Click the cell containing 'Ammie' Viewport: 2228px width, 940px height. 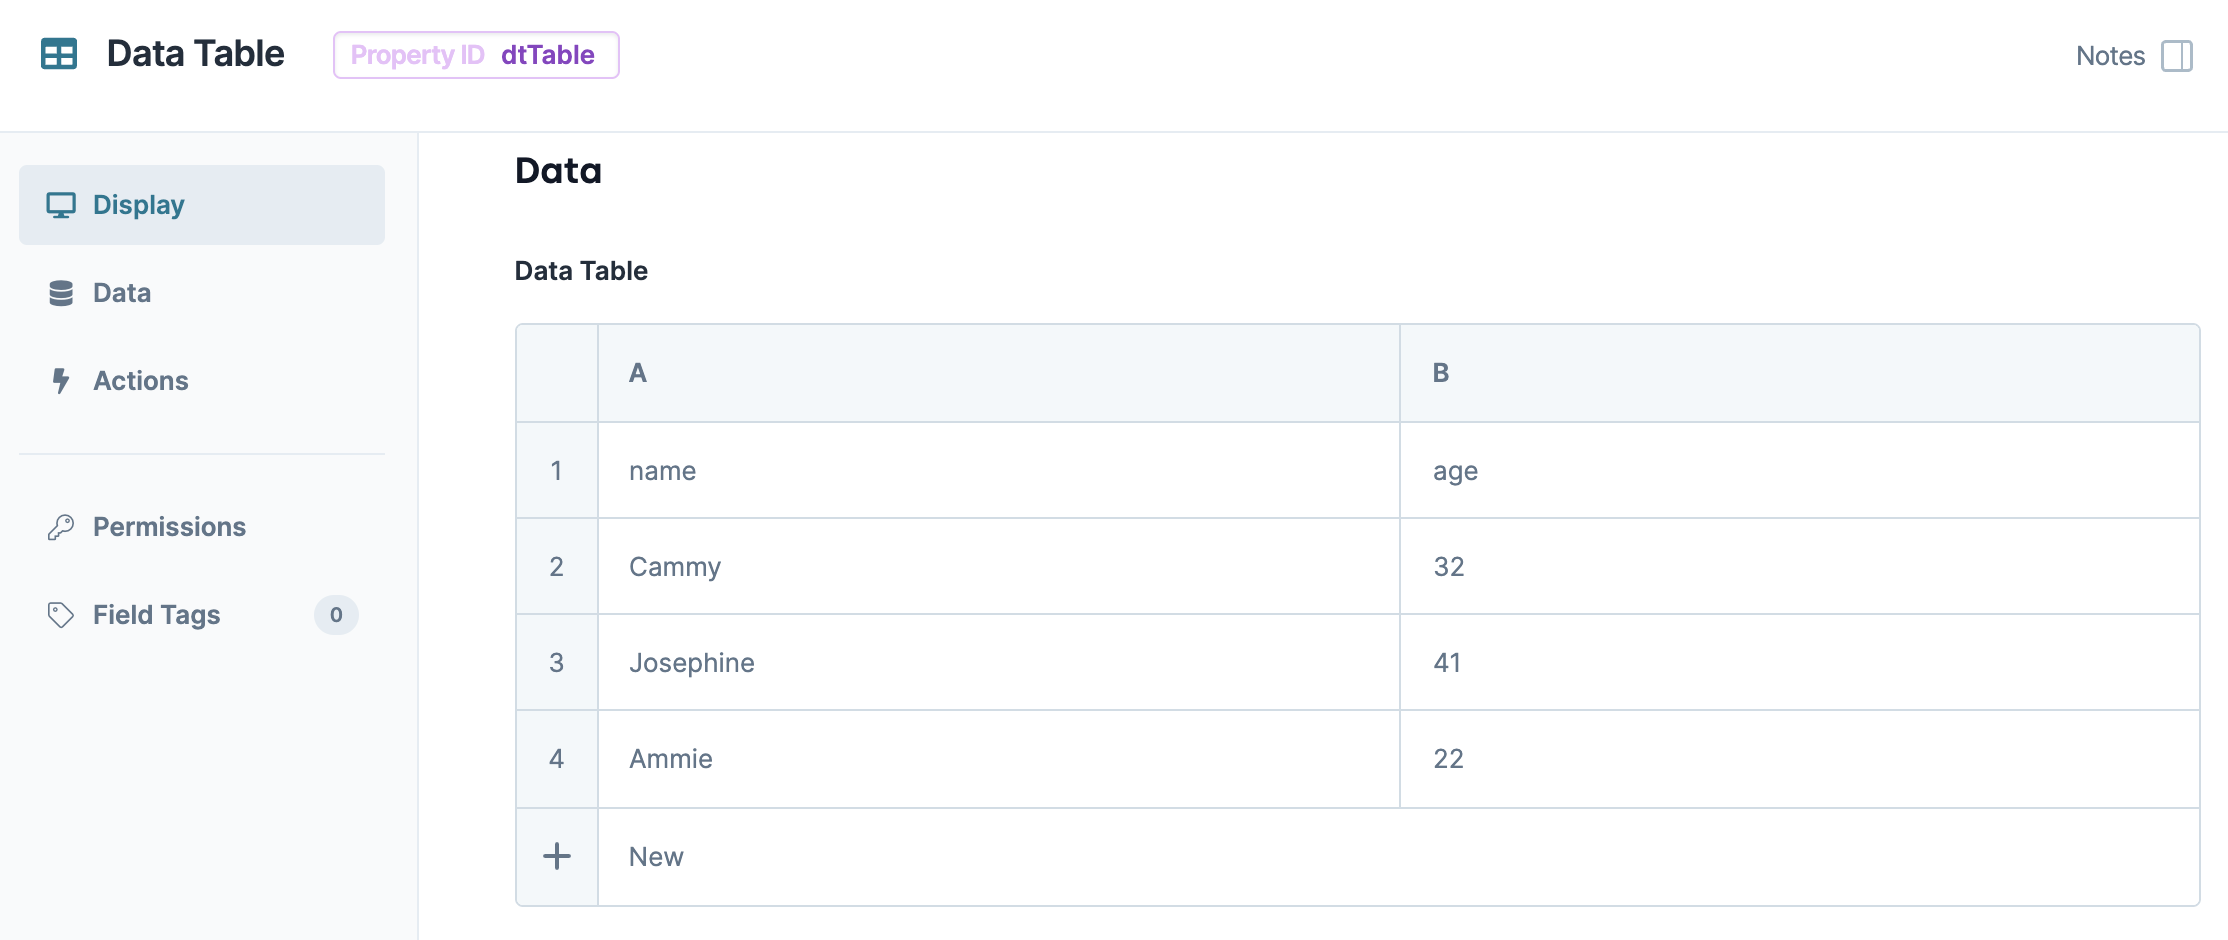998,758
